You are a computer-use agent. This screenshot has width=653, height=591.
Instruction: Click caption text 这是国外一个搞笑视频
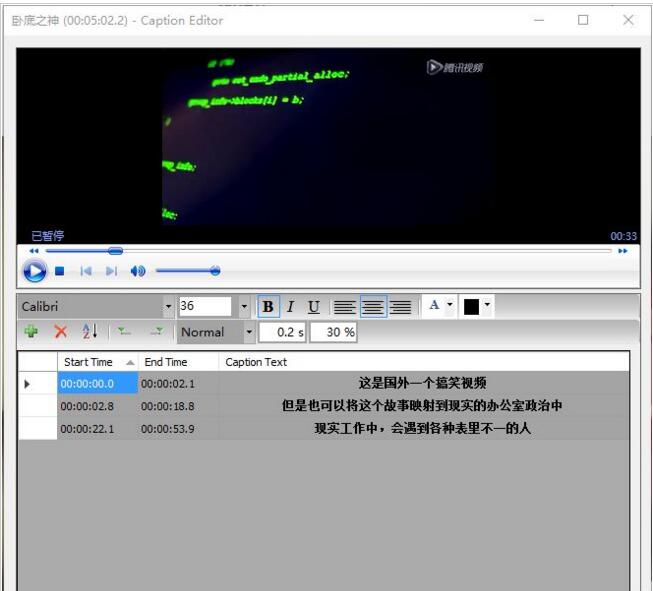point(422,383)
